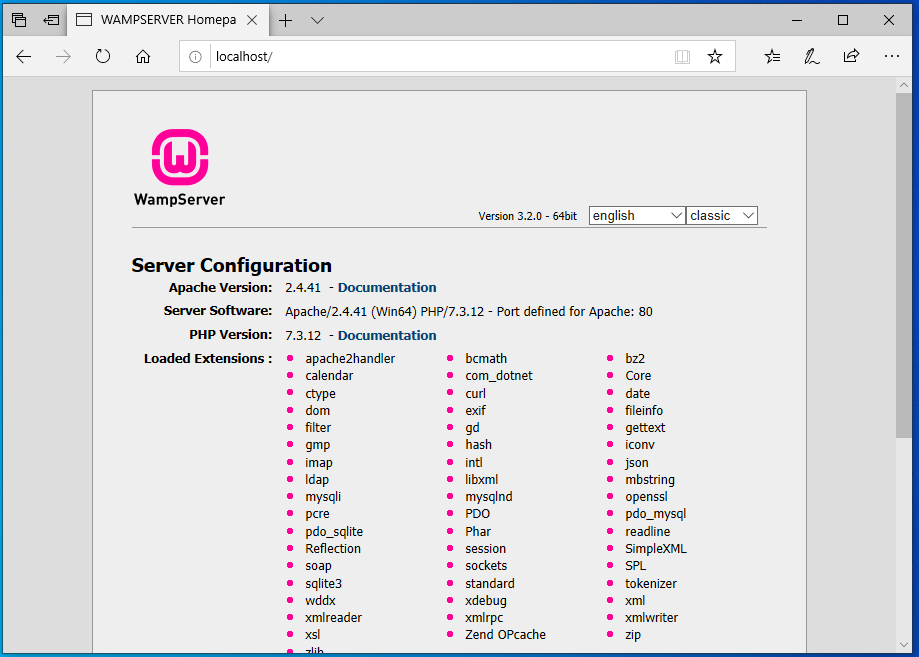Screen dimensions: 919x657
Task: Open the browser home page
Action: click(x=143, y=57)
